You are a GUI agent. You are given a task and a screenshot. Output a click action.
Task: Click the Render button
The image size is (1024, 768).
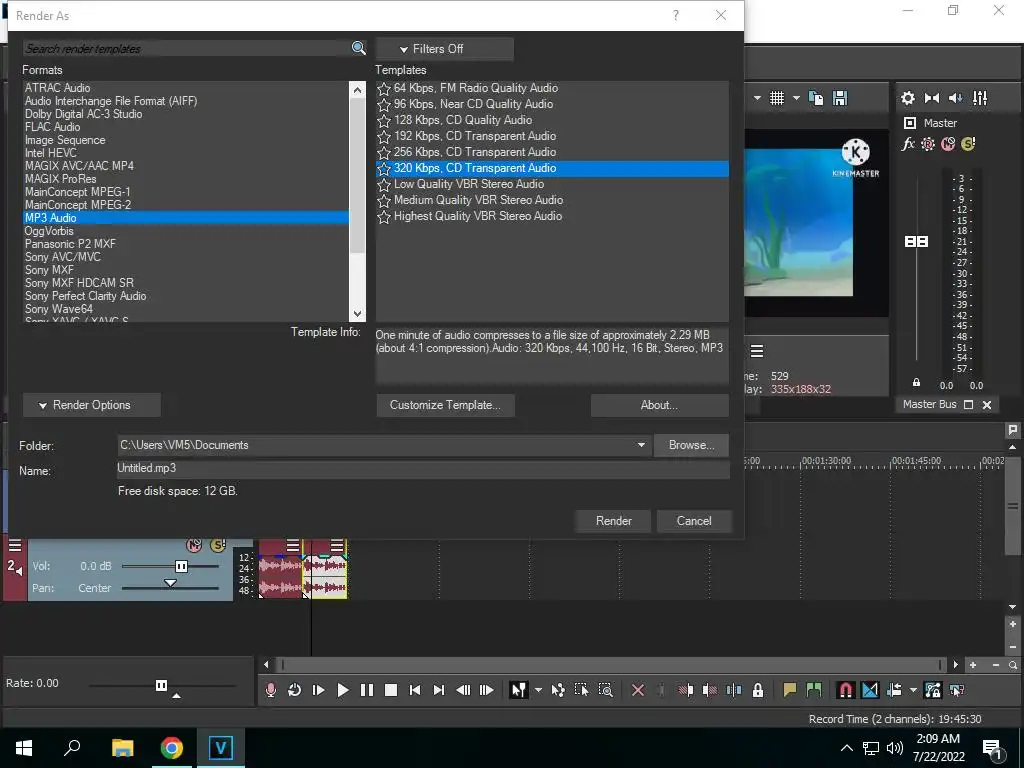(613, 520)
